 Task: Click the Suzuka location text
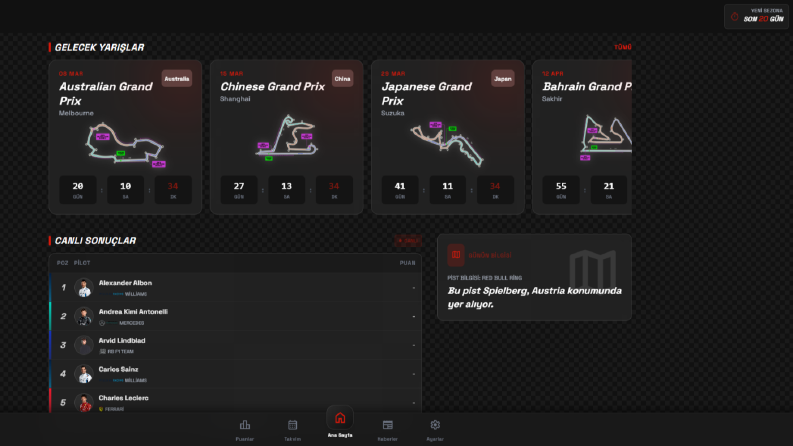392,113
